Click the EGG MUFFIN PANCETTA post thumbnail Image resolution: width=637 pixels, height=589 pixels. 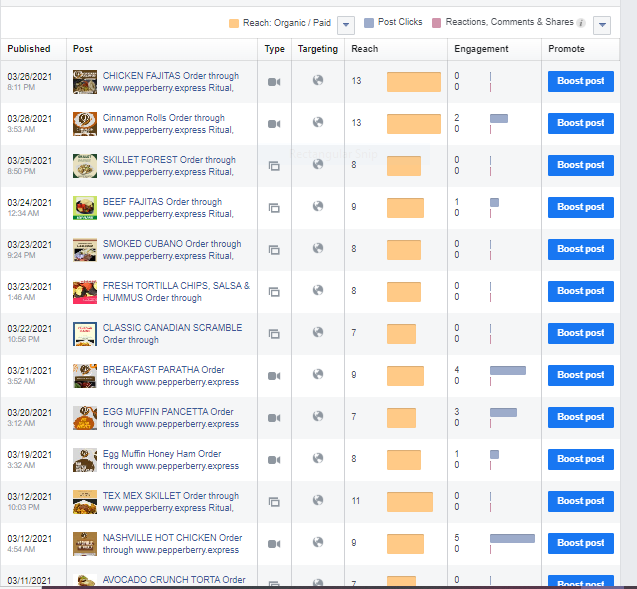(85, 418)
